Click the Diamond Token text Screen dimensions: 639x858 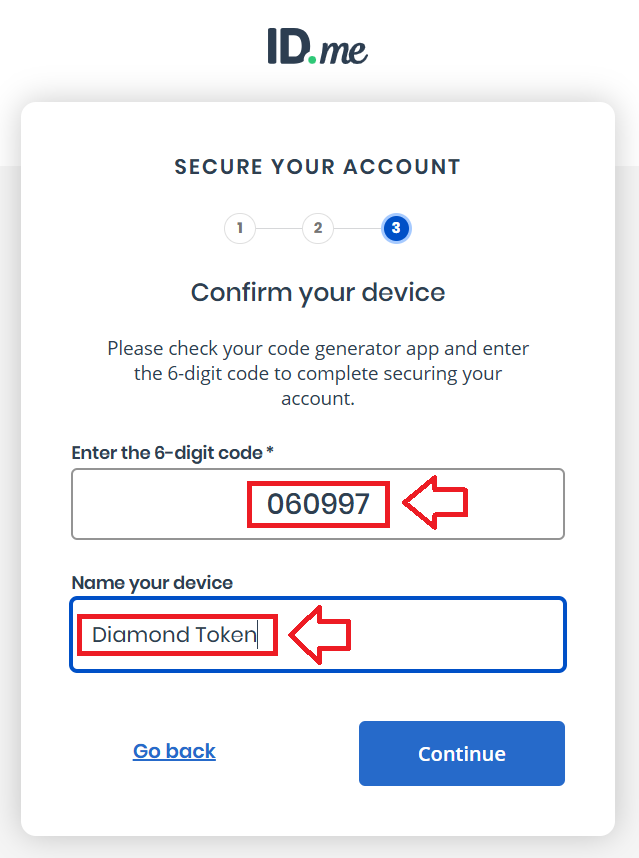tap(174, 634)
